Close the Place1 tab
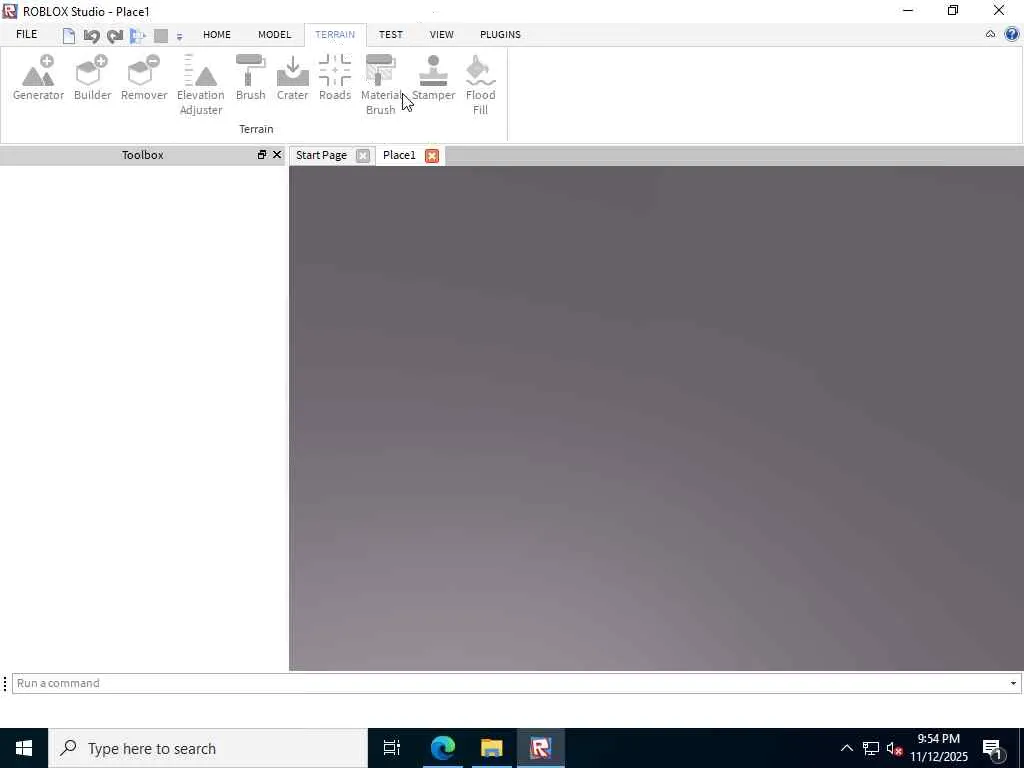Image resolution: width=1024 pixels, height=768 pixels. (x=432, y=155)
